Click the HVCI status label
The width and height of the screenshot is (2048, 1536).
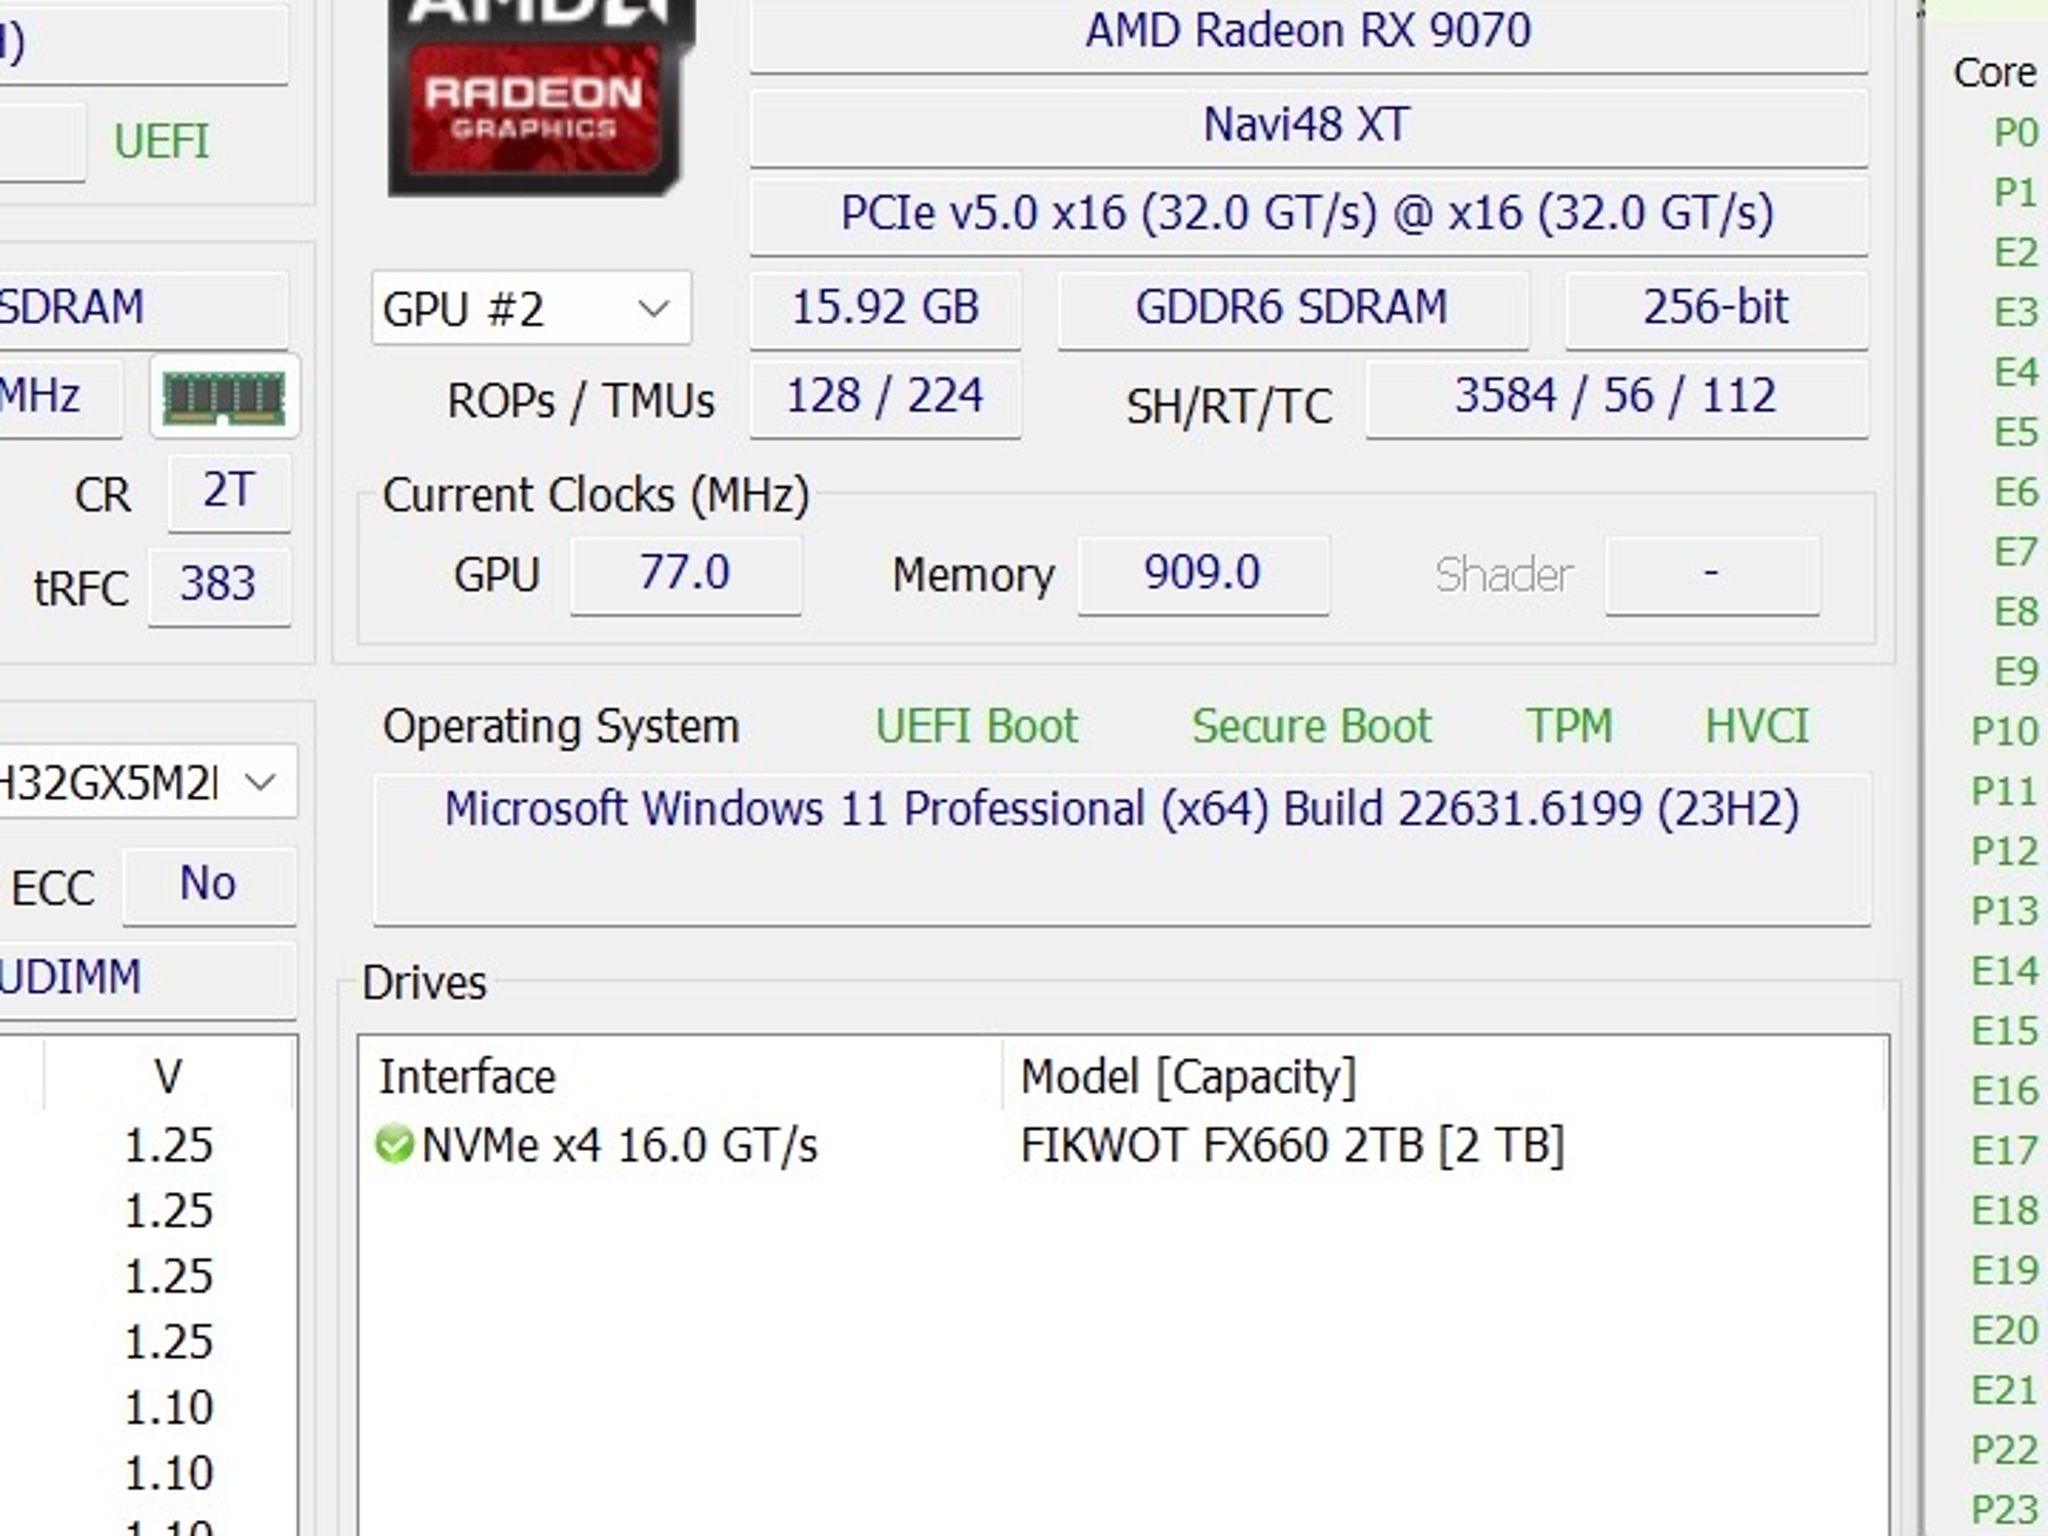click(1757, 726)
